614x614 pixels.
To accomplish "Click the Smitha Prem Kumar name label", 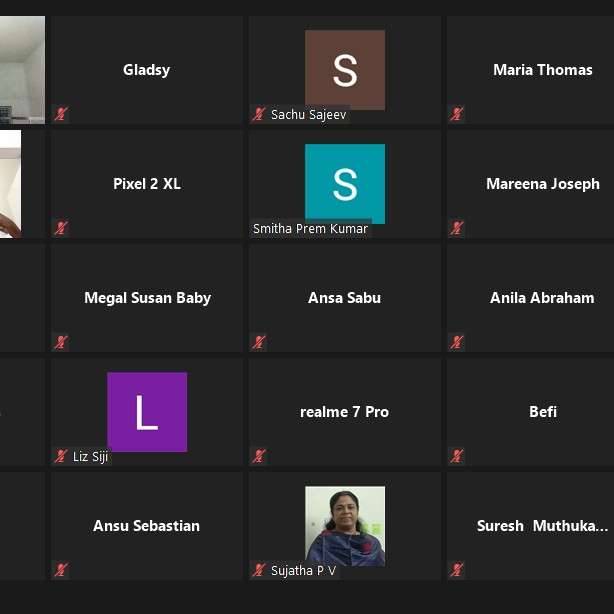I will coord(310,229).
